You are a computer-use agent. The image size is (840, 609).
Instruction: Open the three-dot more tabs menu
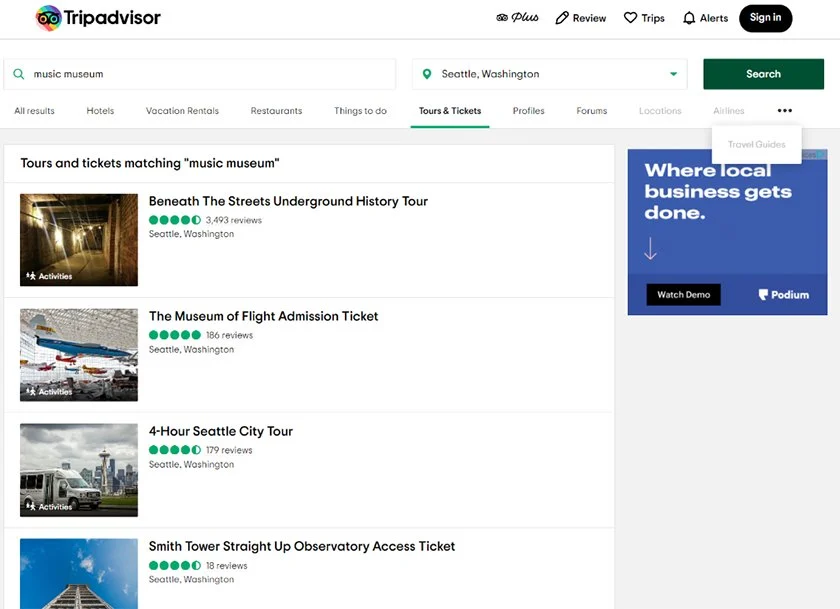[x=784, y=110]
